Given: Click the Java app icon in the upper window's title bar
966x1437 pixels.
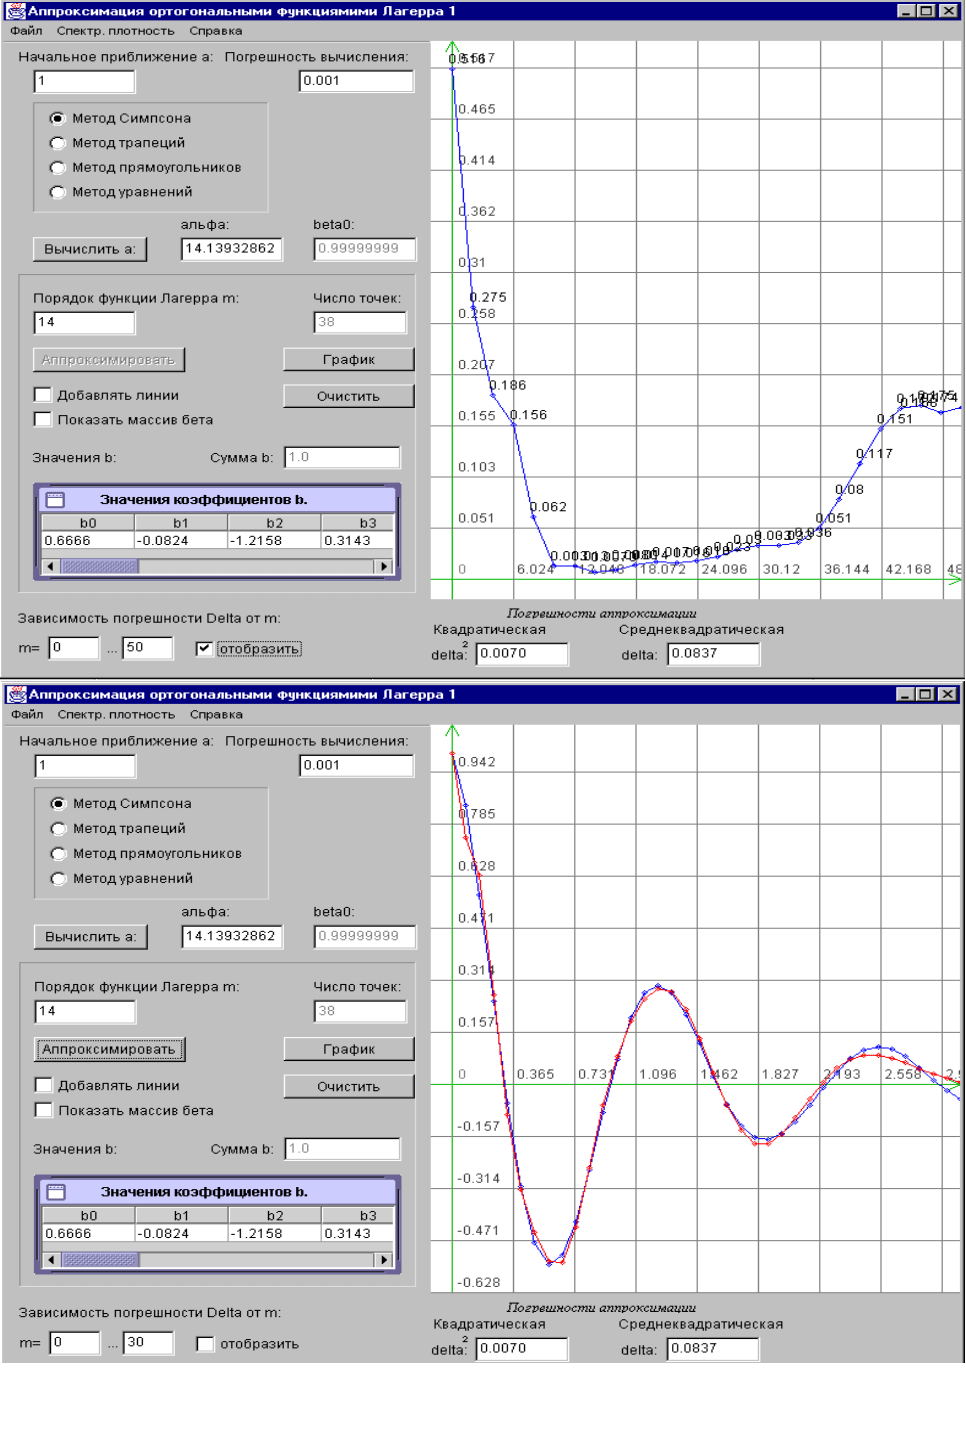Looking at the screenshot, I should (x=15, y=11).
